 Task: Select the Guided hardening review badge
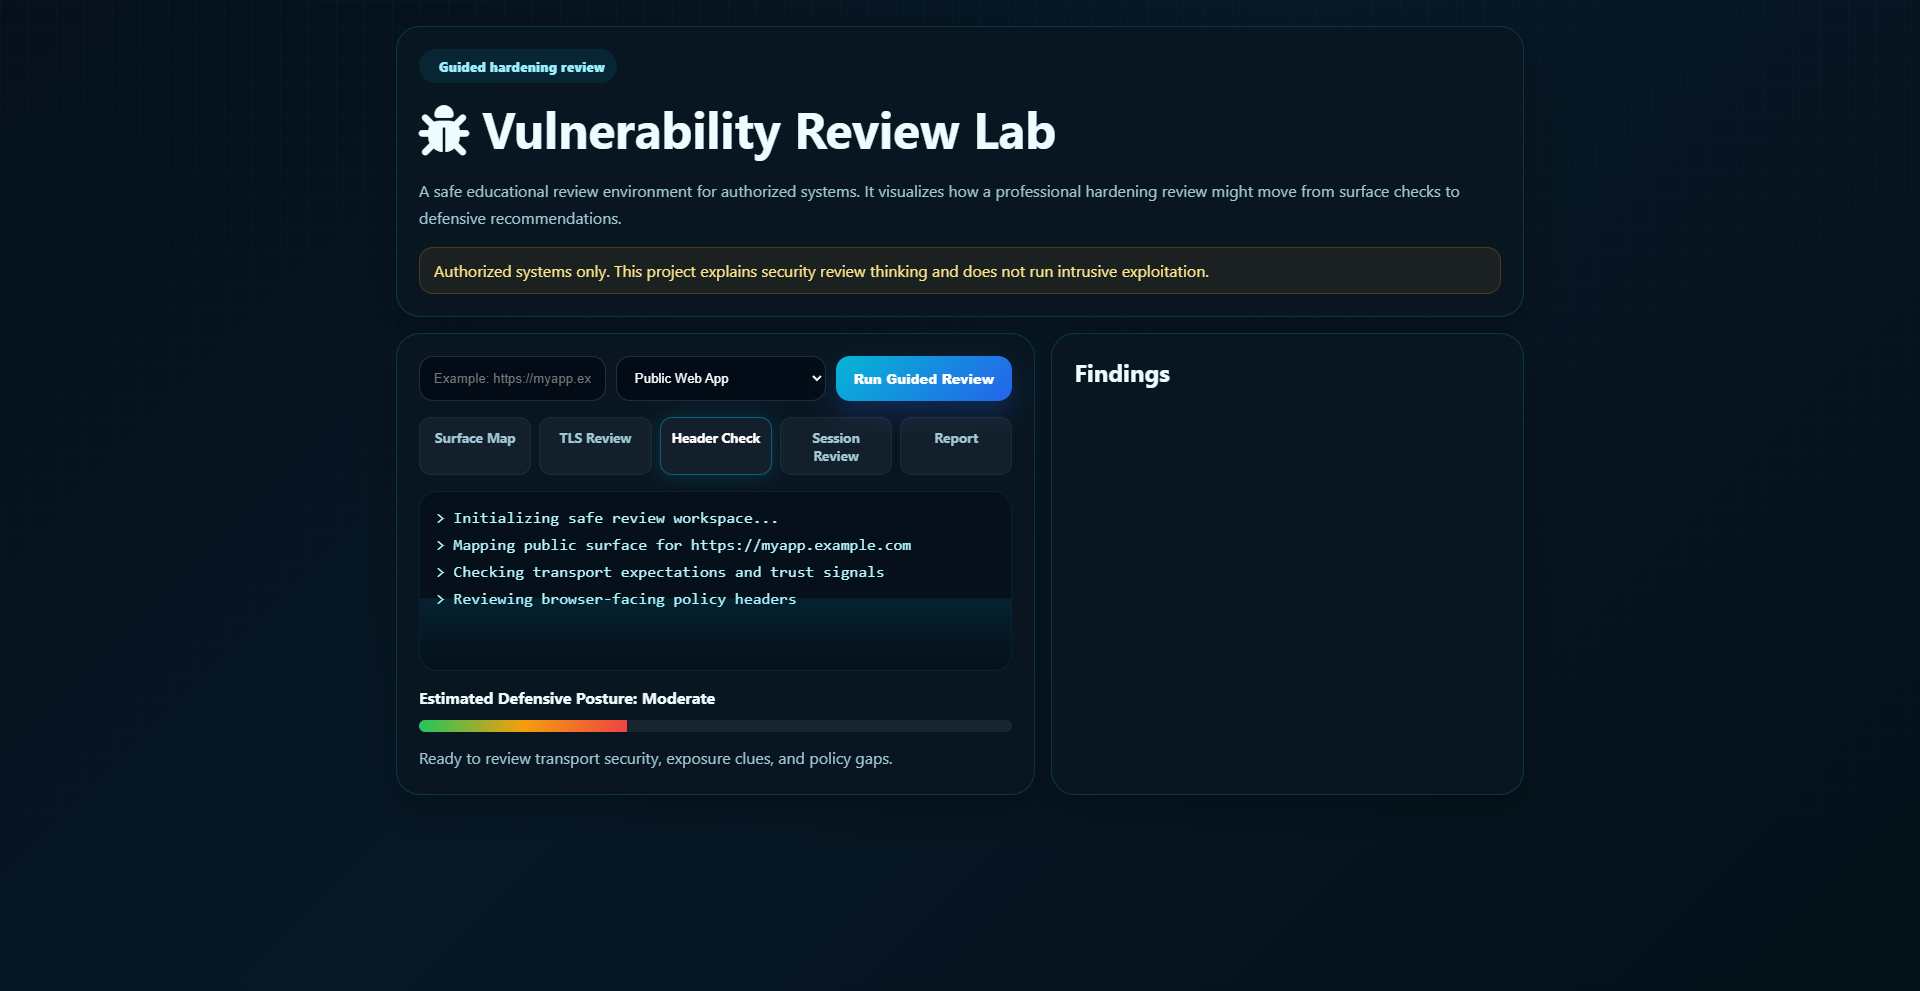[x=518, y=66]
